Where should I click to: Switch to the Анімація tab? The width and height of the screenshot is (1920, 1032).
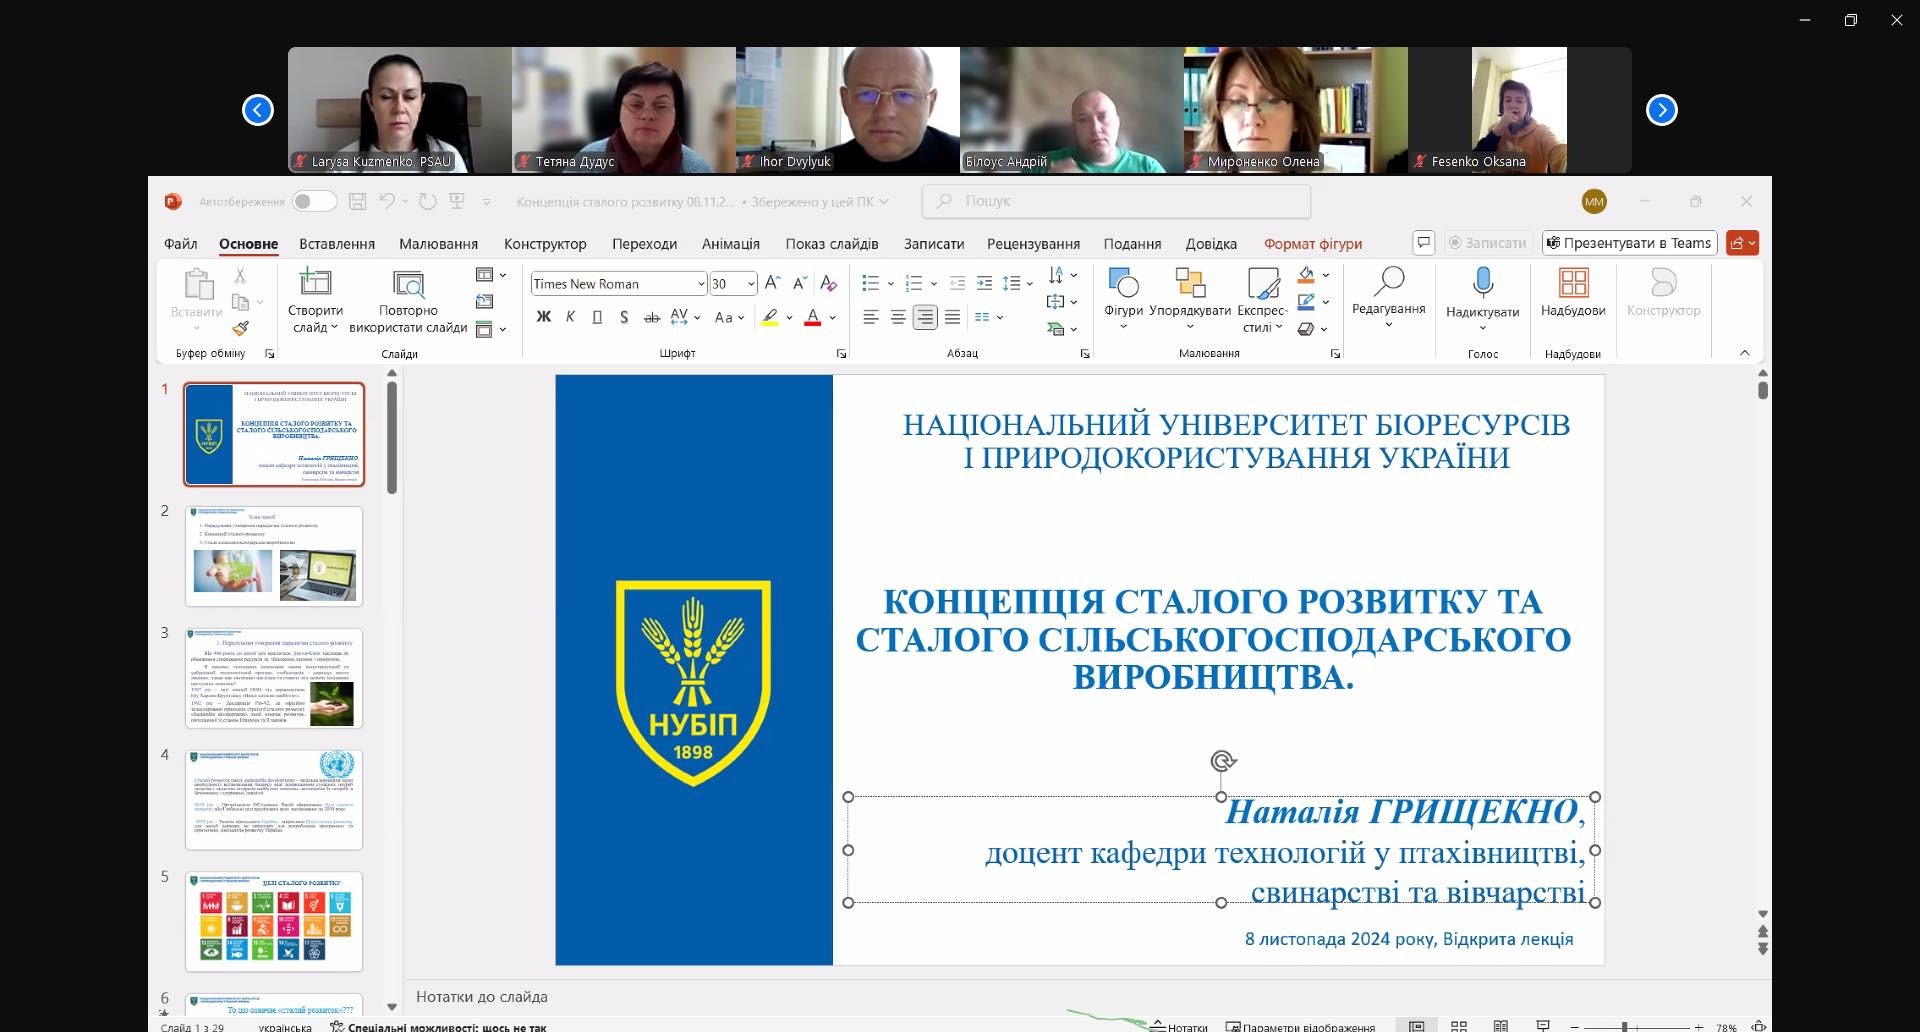click(731, 243)
